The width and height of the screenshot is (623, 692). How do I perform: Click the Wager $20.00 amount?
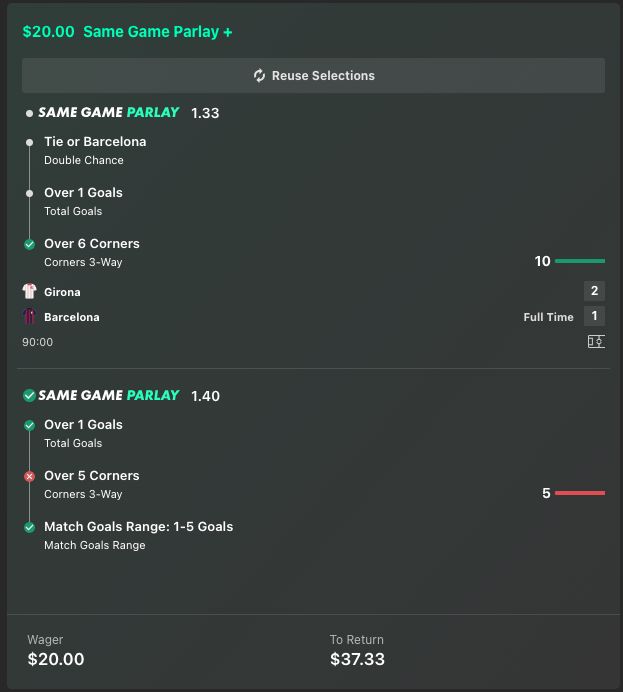pyautogui.click(x=56, y=659)
